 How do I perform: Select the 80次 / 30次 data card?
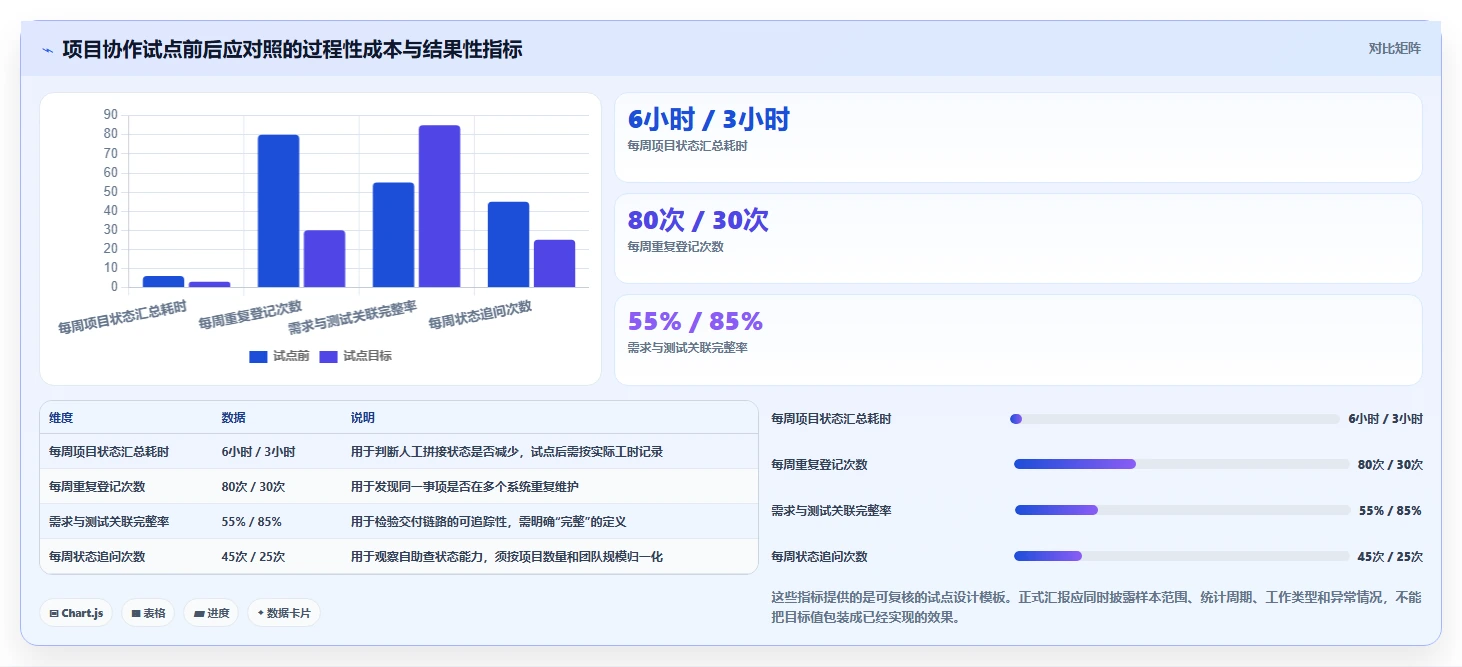pyautogui.click(x=1018, y=239)
